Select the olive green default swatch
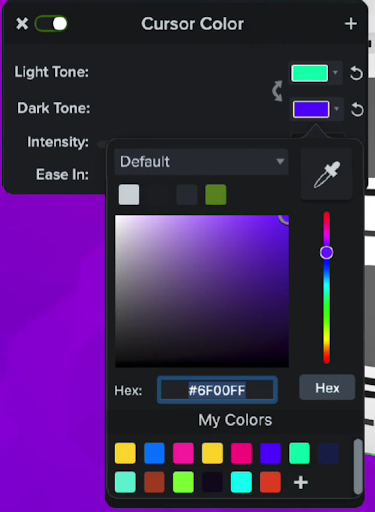 pos(216,195)
